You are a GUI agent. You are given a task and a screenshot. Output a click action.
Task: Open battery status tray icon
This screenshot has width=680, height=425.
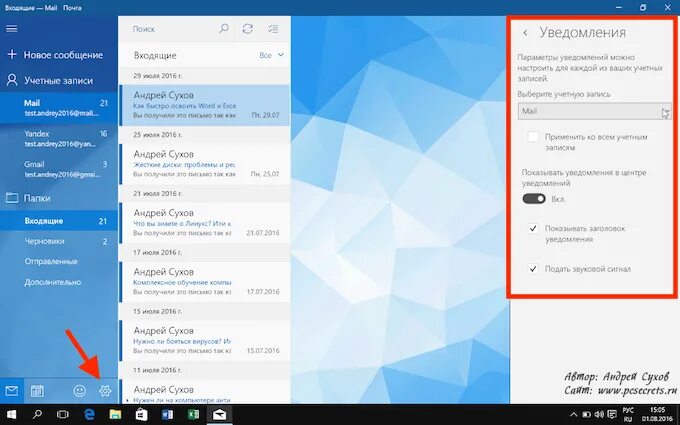(586, 415)
